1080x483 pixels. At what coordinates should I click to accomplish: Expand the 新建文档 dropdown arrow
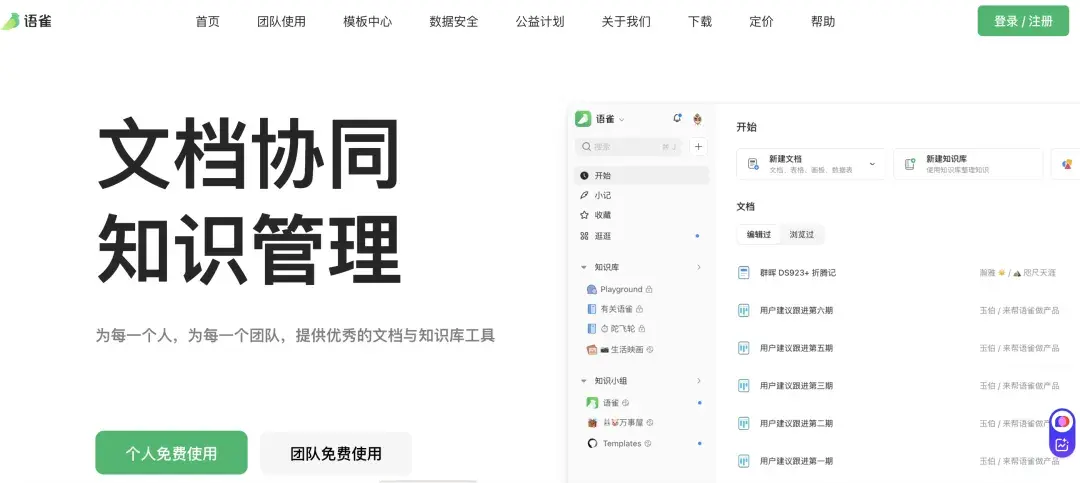pos(872,164)
